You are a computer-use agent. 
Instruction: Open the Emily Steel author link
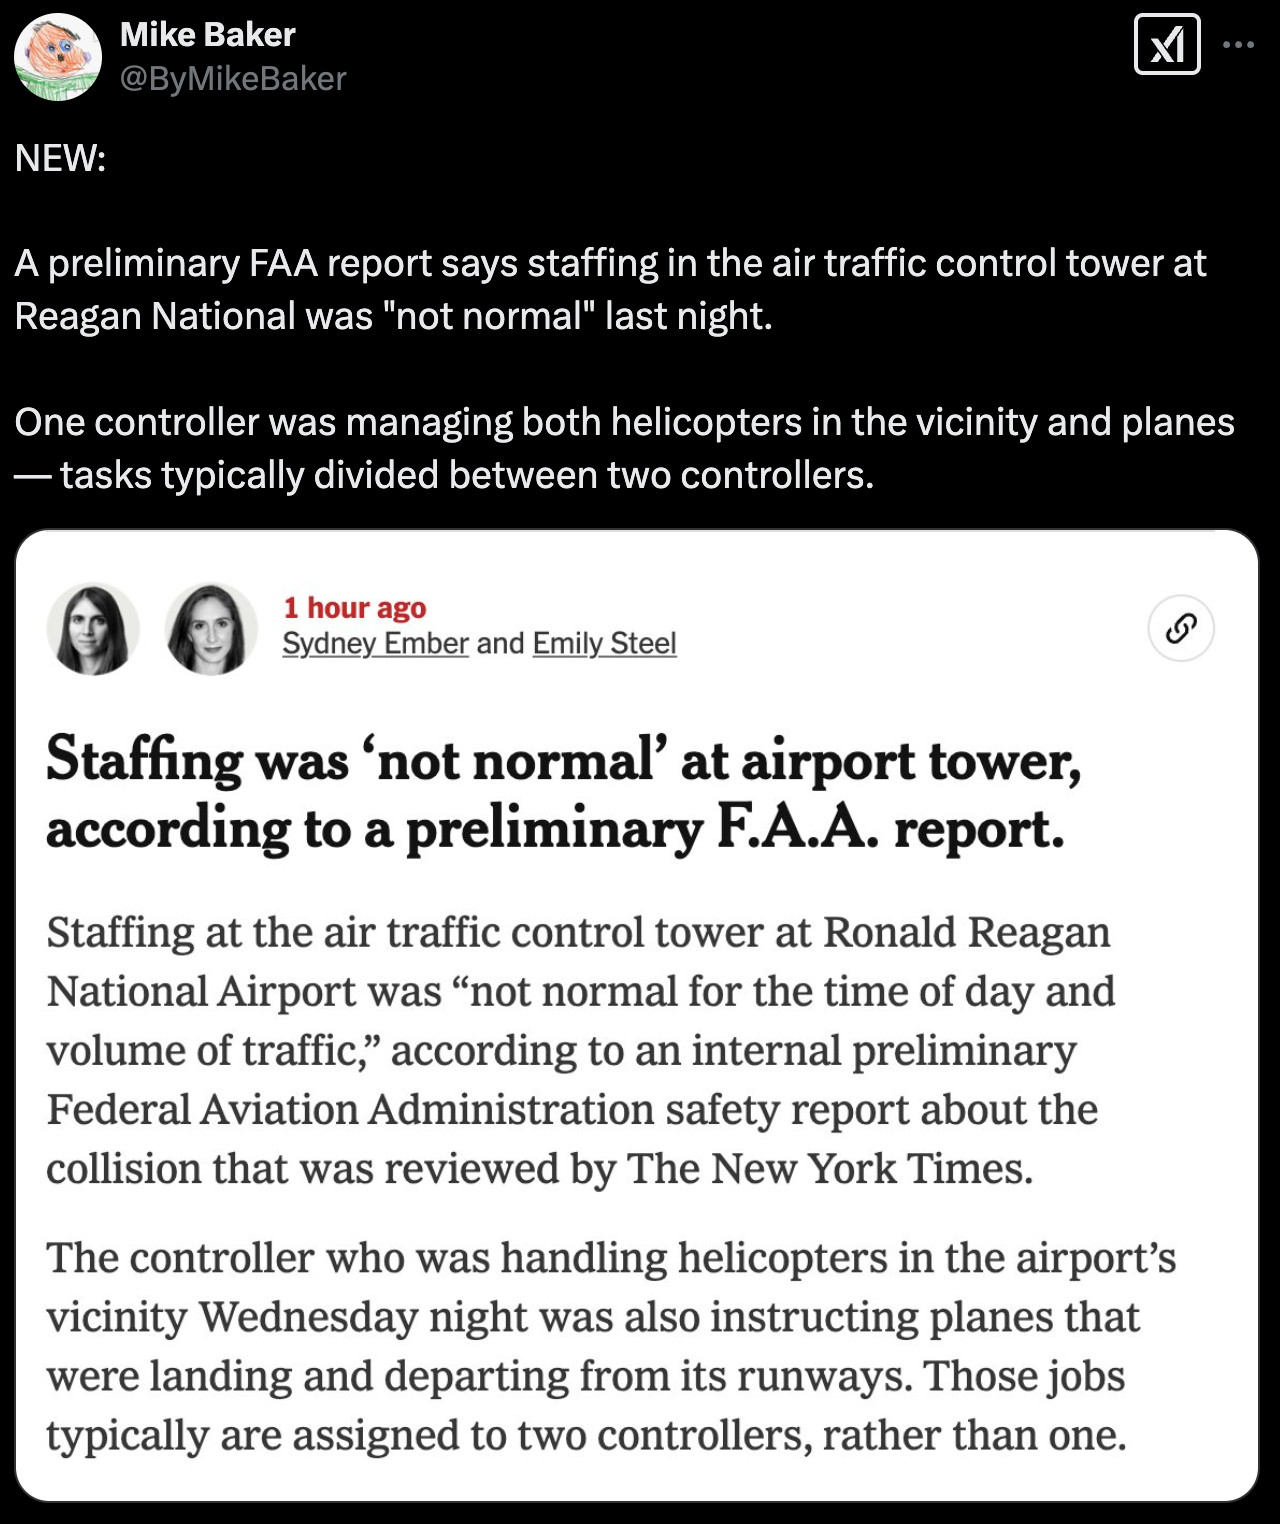pos(604,643)
